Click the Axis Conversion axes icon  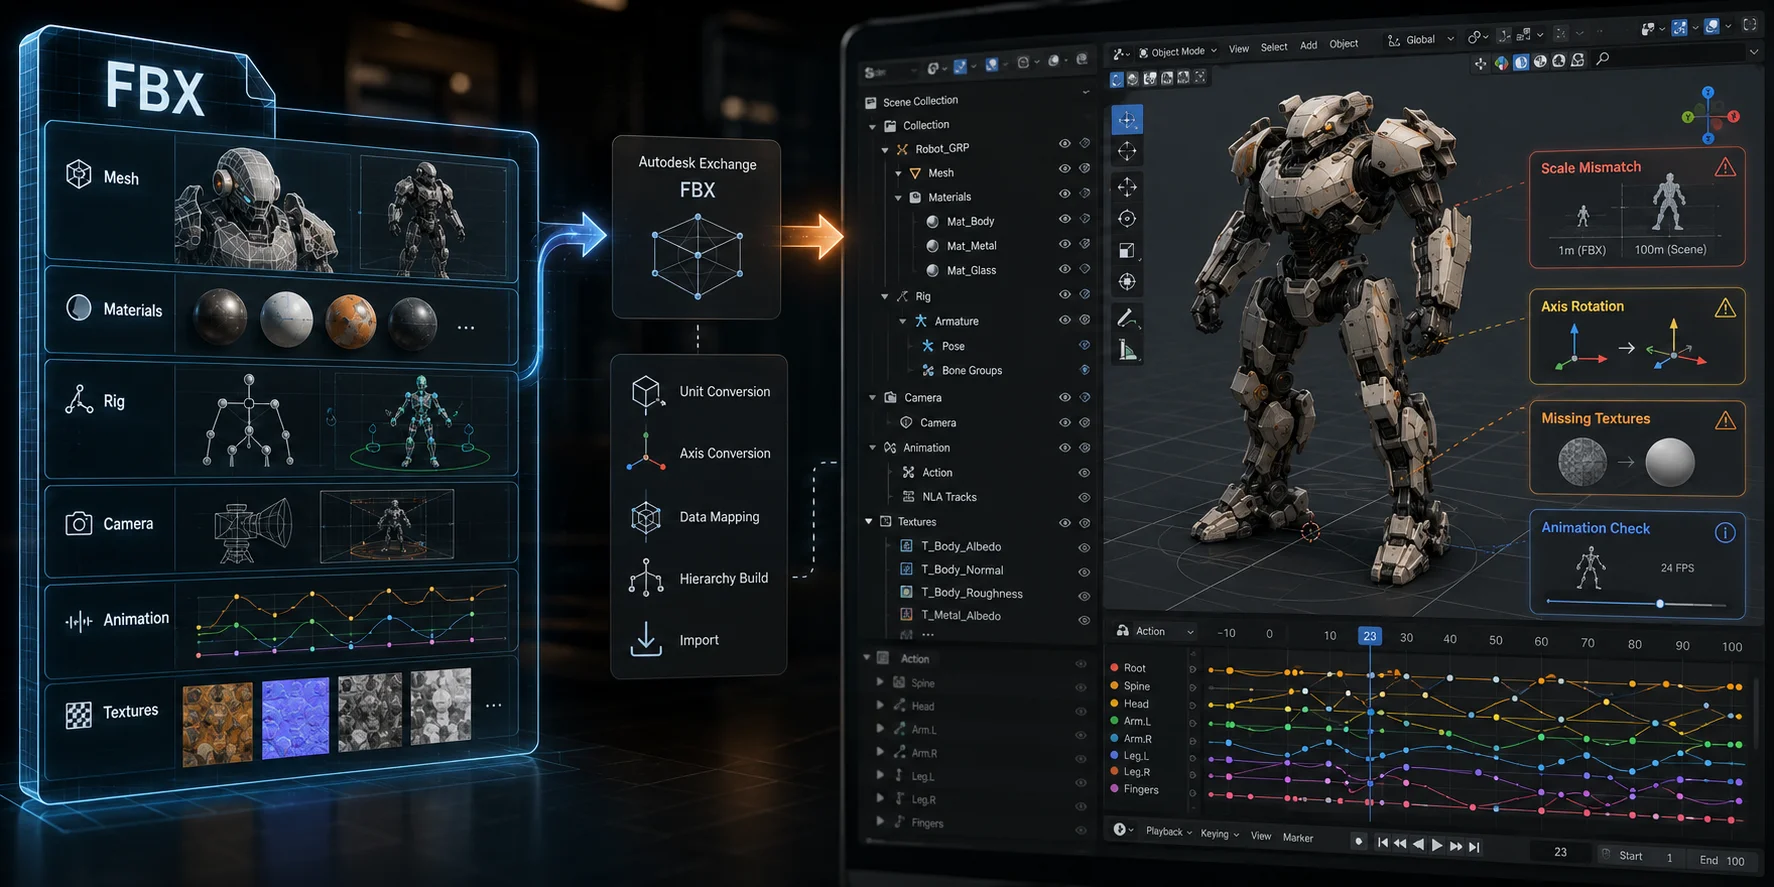pyautogui.click(x=646, y=452)
